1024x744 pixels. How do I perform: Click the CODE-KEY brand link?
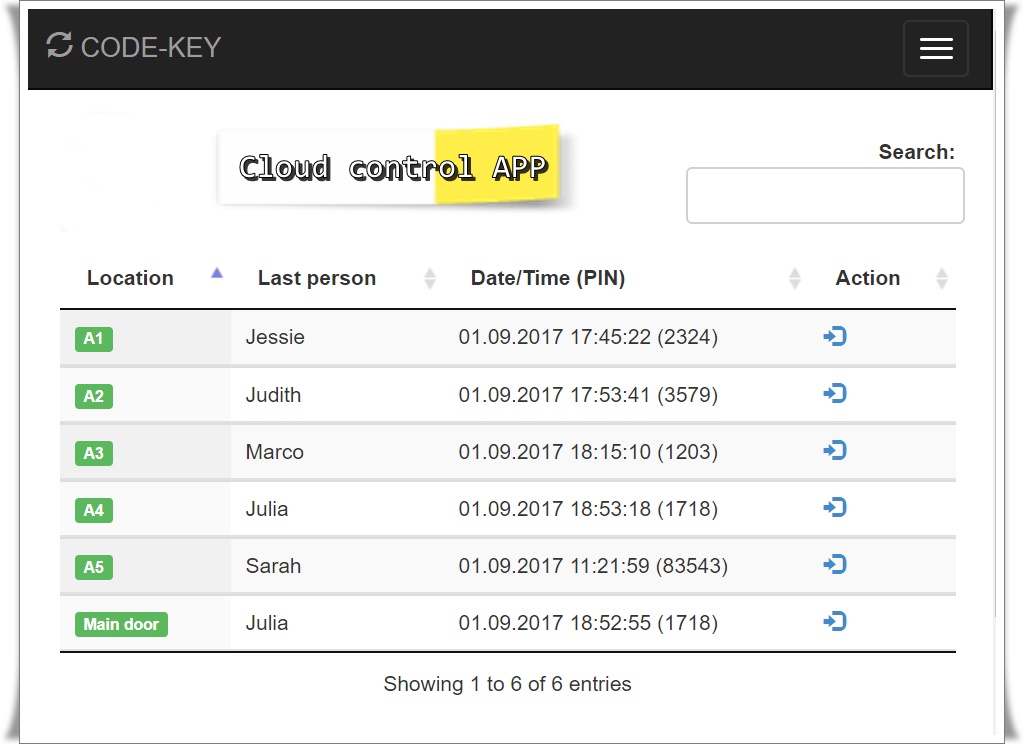click(150, 47)
